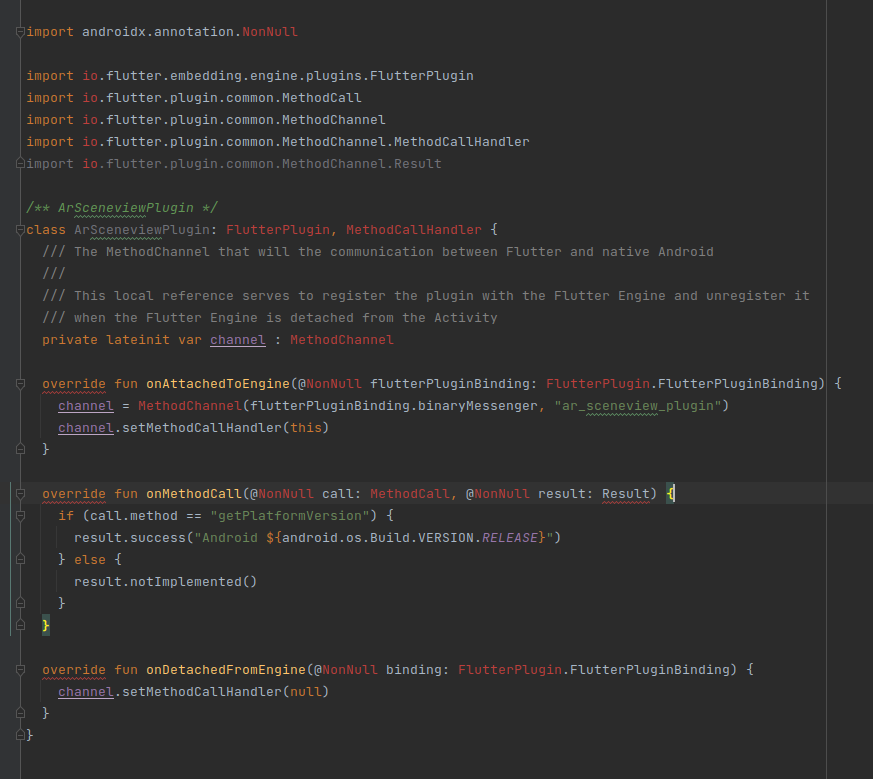This screenshot has width=873, height=779.
Task: Click result.success call
Action: coord(130,538)
